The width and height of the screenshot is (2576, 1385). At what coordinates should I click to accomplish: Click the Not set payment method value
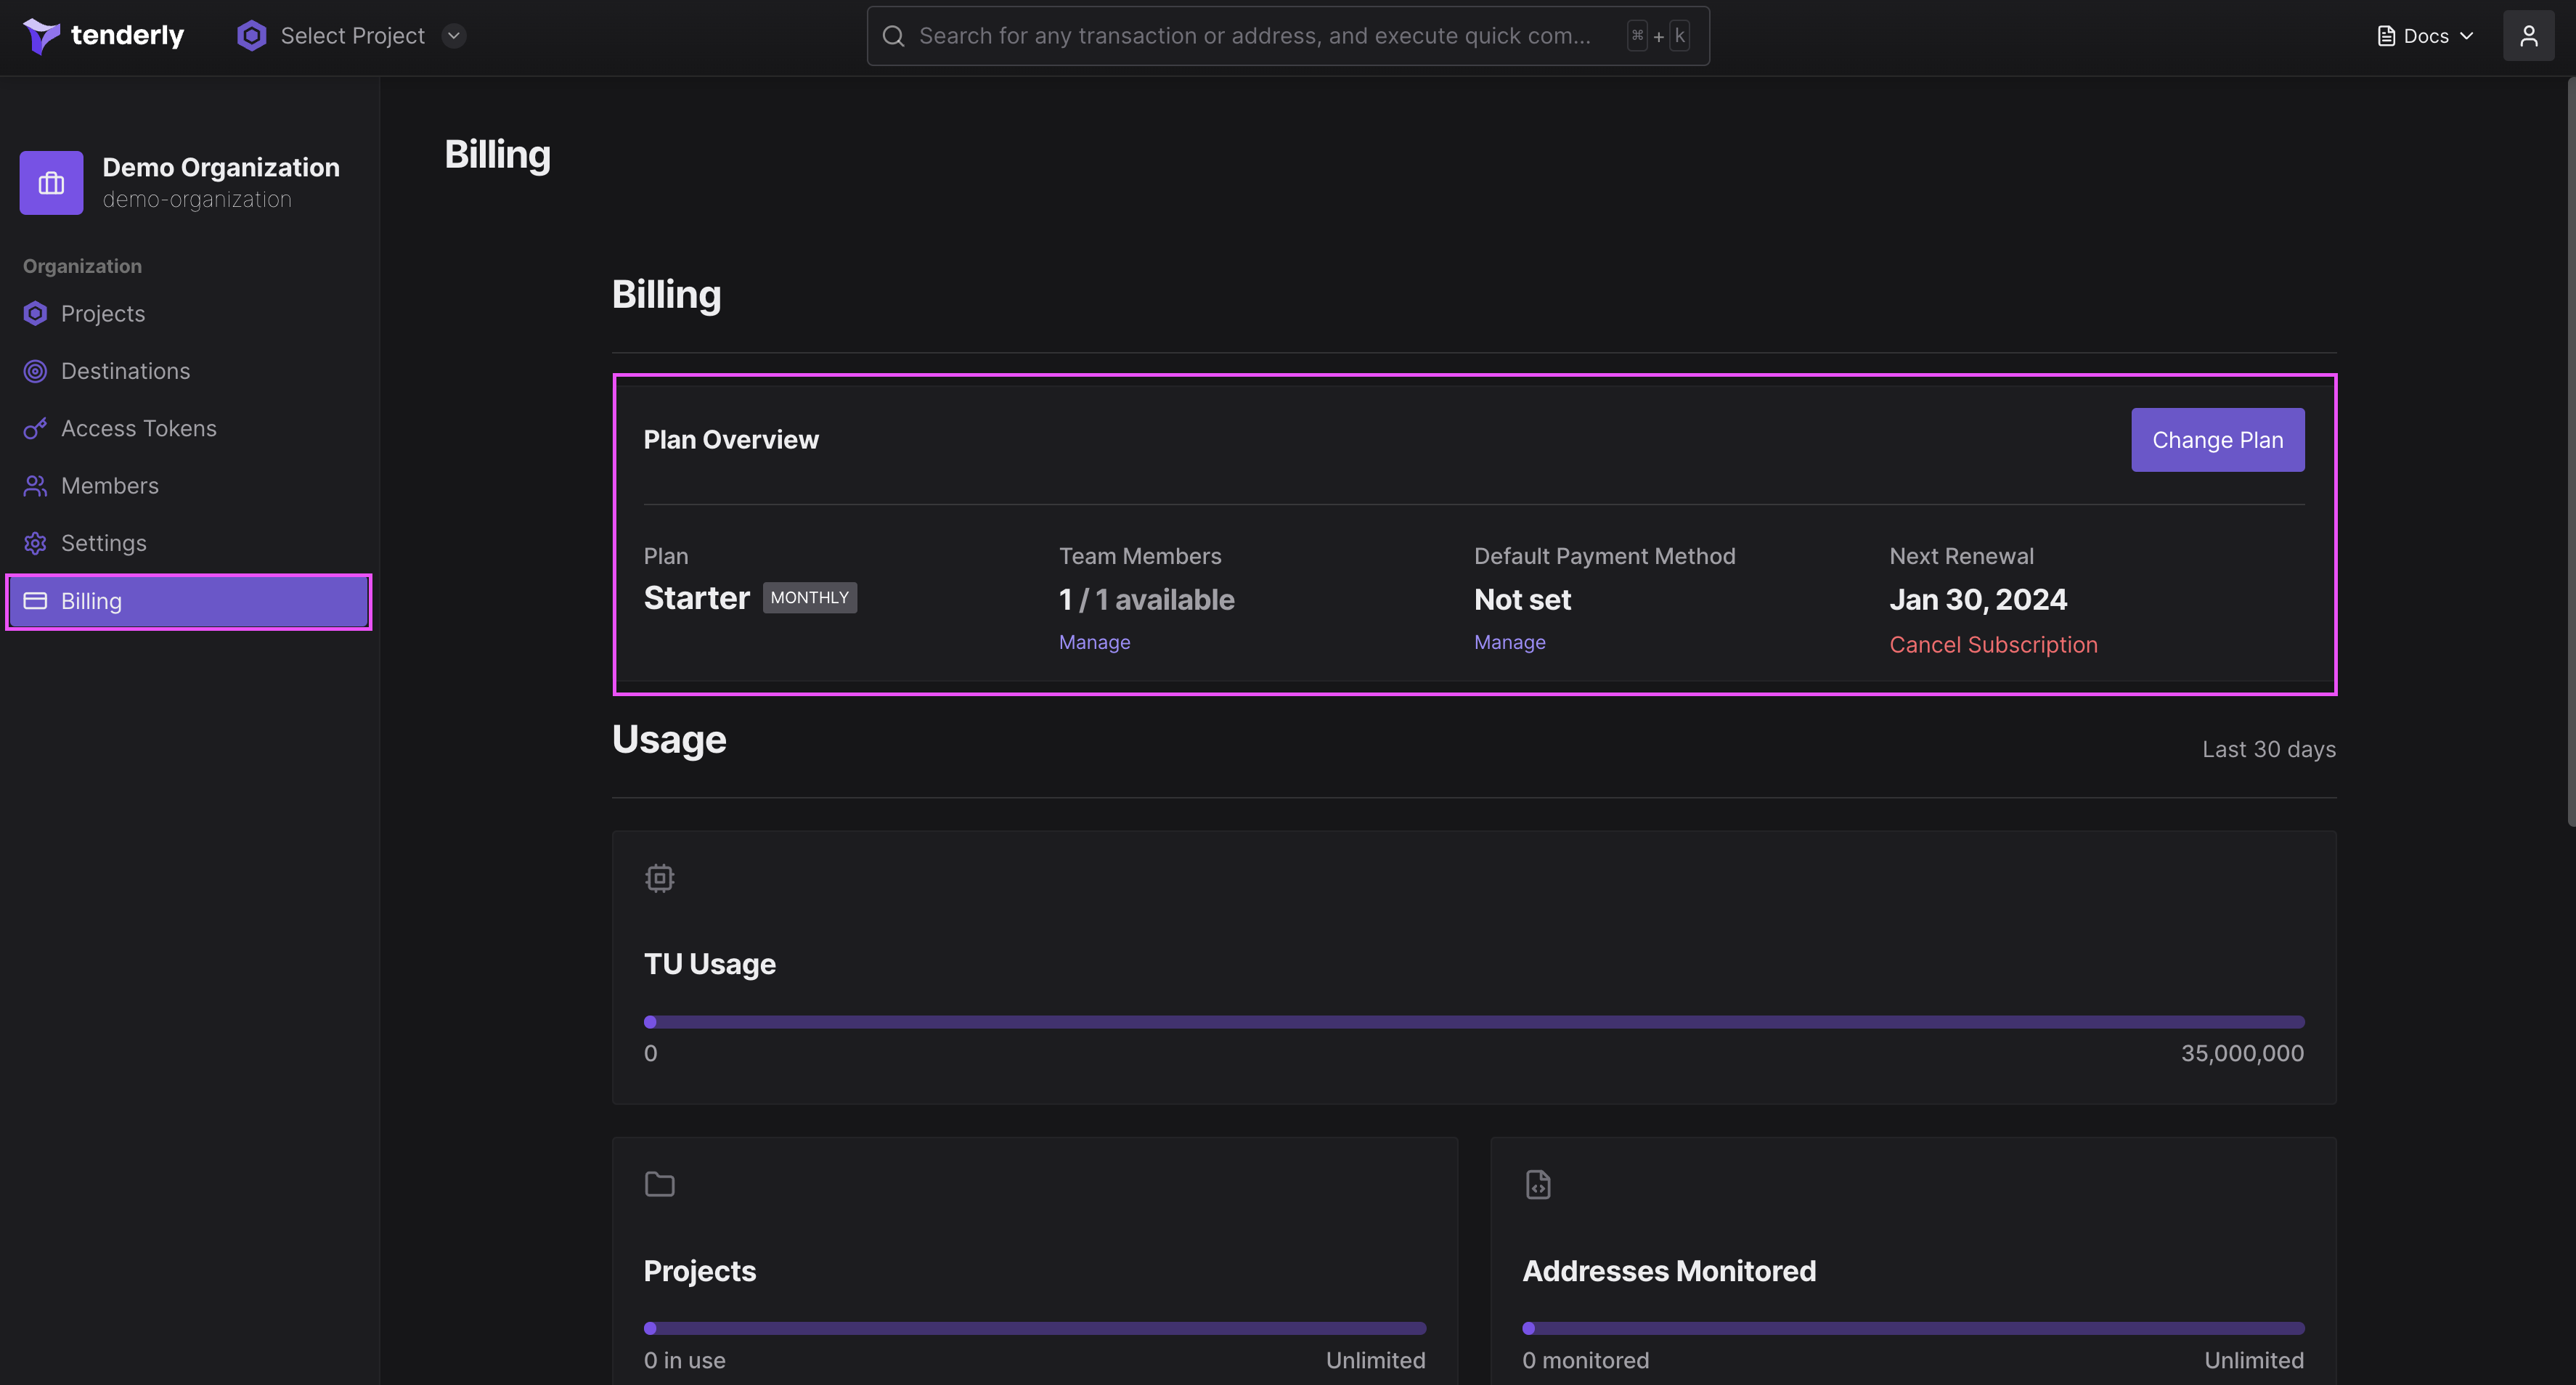pyautogui.click(x=1522, y=599)
